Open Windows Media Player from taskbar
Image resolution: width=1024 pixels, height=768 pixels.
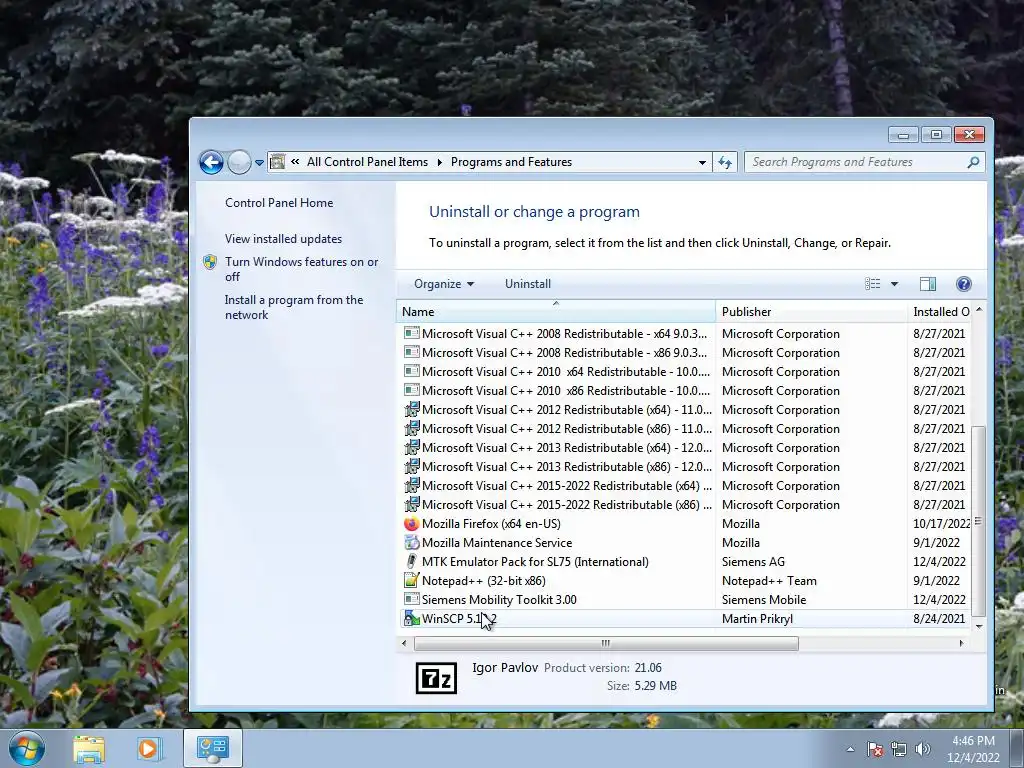click(148, 749)
